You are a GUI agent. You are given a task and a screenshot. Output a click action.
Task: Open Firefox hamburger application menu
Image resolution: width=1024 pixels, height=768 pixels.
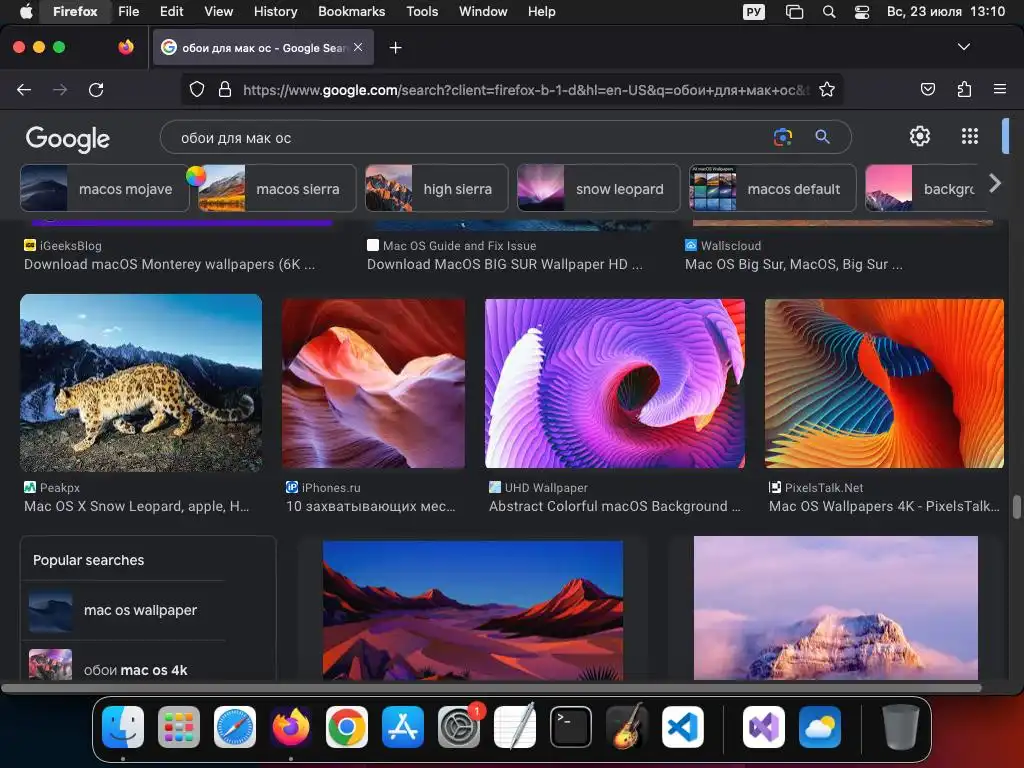[999, 89]
